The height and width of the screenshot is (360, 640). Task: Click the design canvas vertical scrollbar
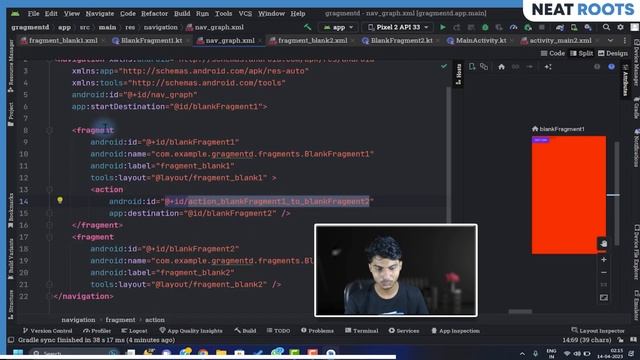tap(617, 193)
